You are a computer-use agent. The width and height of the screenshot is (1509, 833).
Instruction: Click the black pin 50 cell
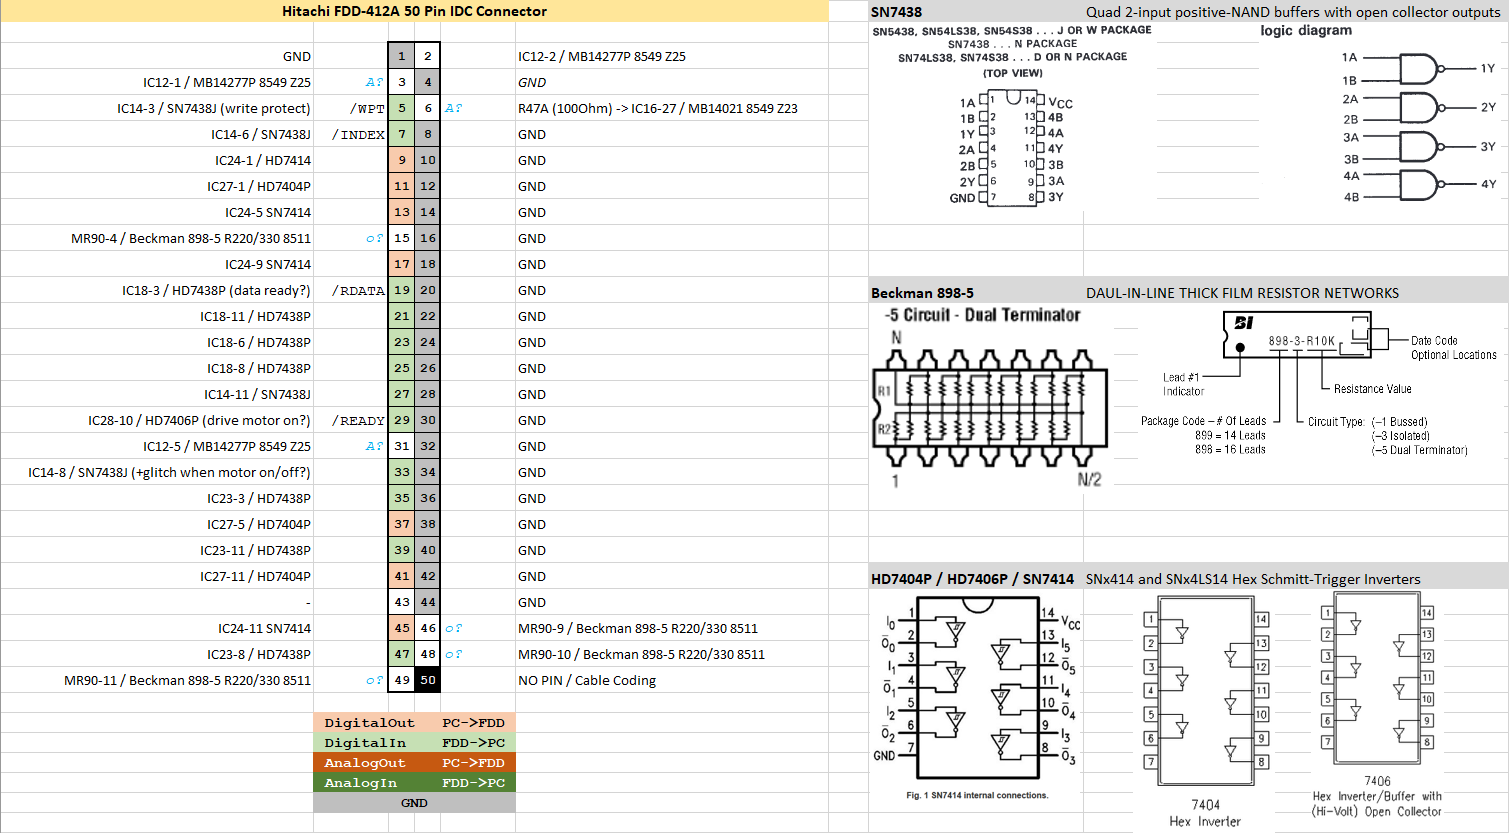click(428, 680)
